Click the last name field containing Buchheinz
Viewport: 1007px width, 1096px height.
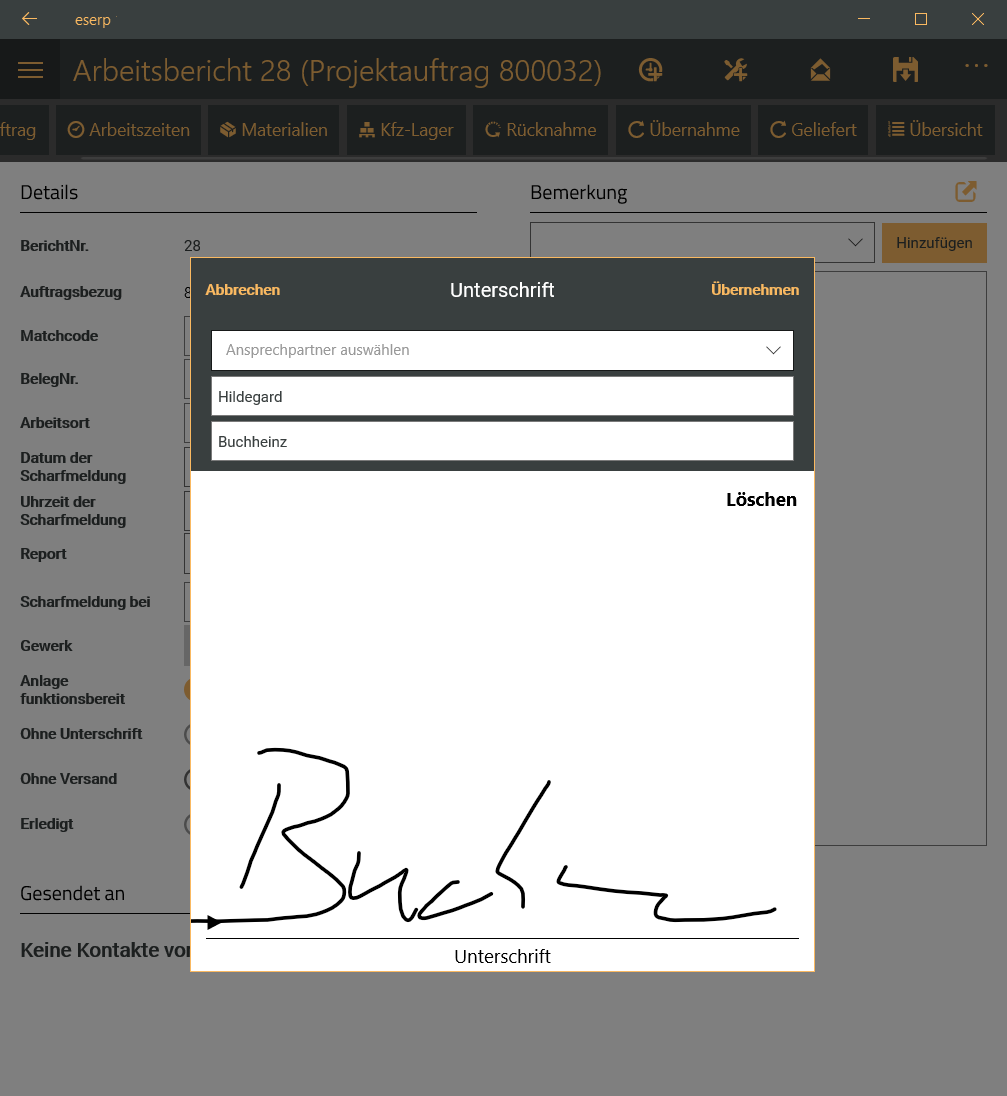(502, 441)
